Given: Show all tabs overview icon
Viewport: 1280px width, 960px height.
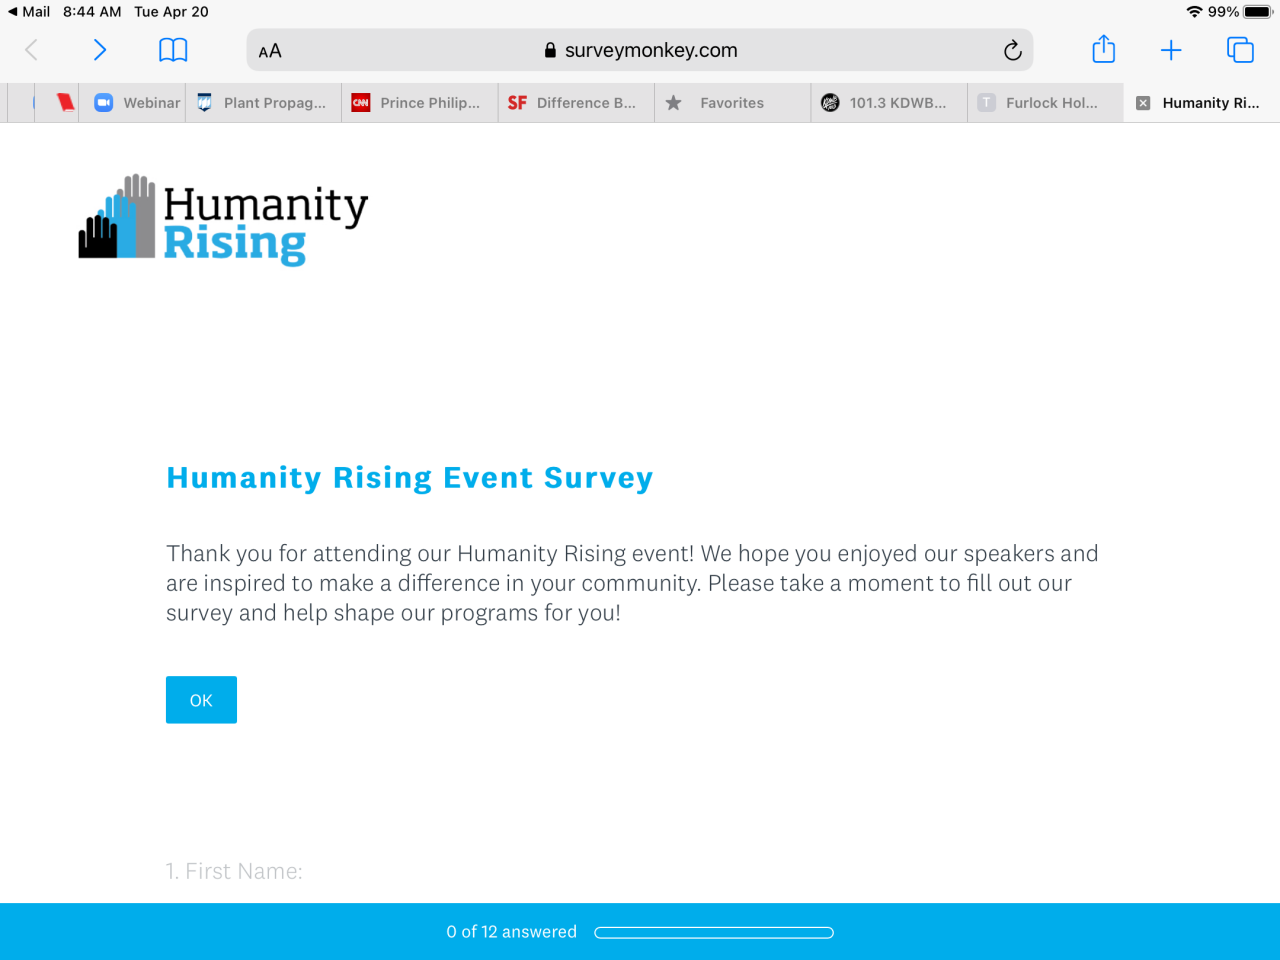Looking at the screenshot, I should tap(1240, 50).
